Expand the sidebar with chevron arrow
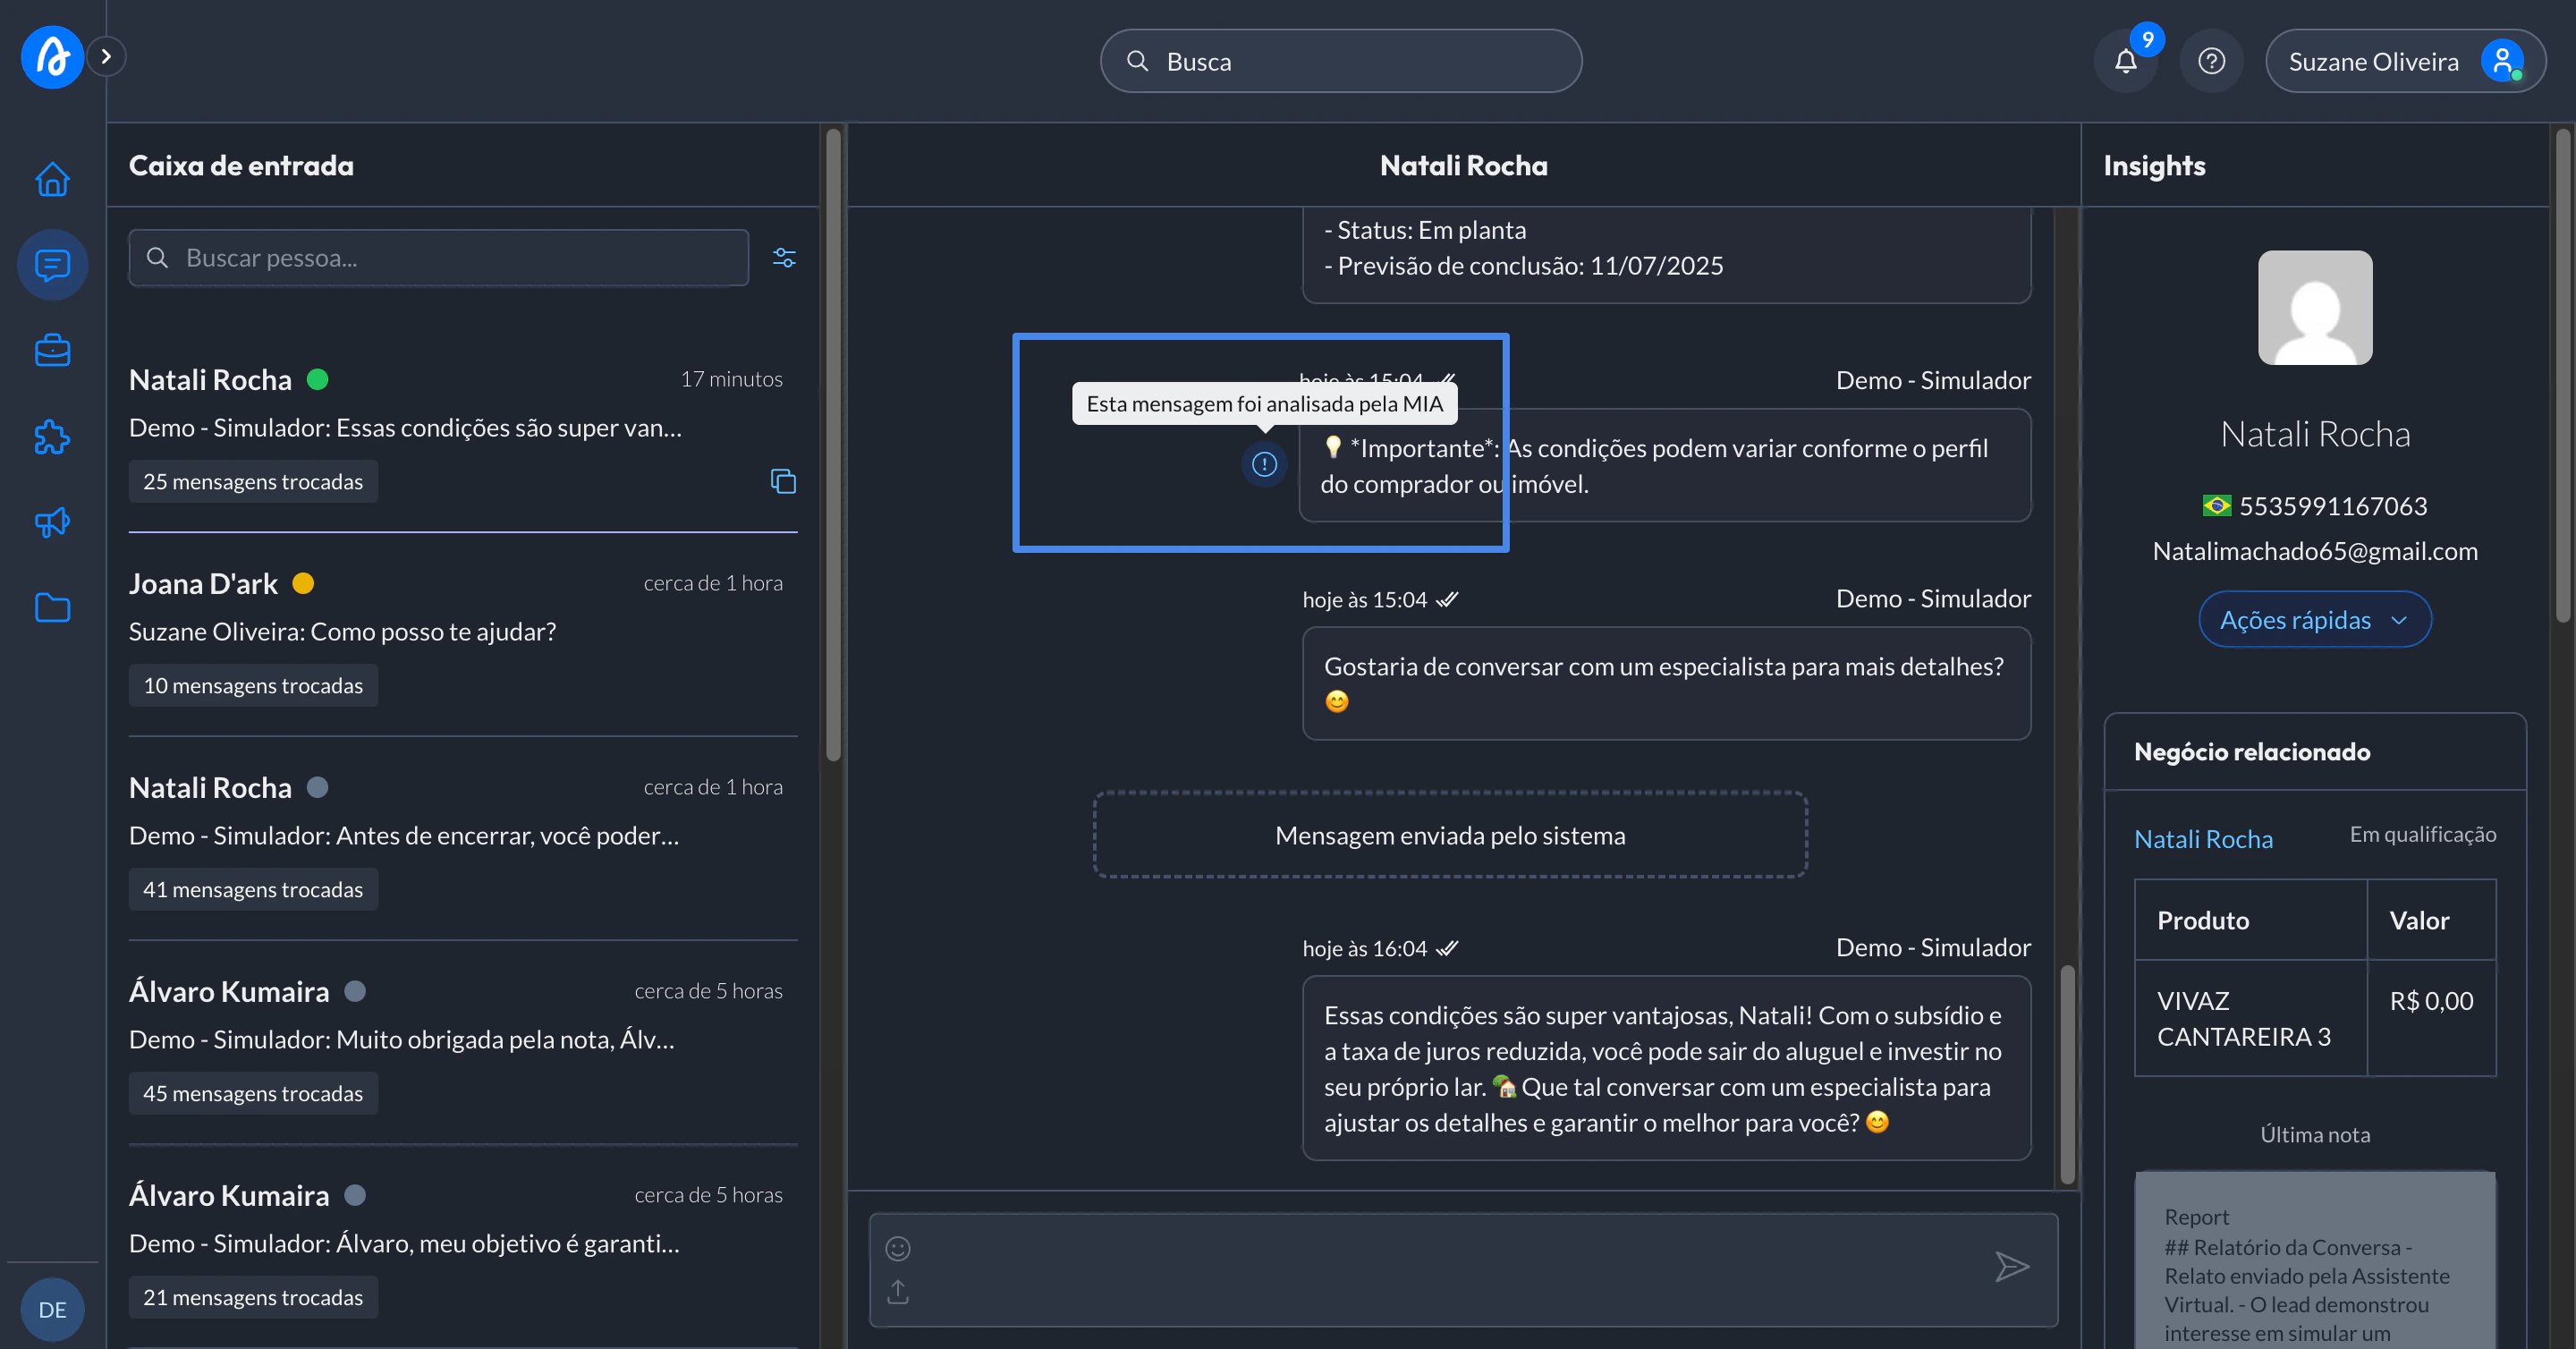 [x=106, y=57]
